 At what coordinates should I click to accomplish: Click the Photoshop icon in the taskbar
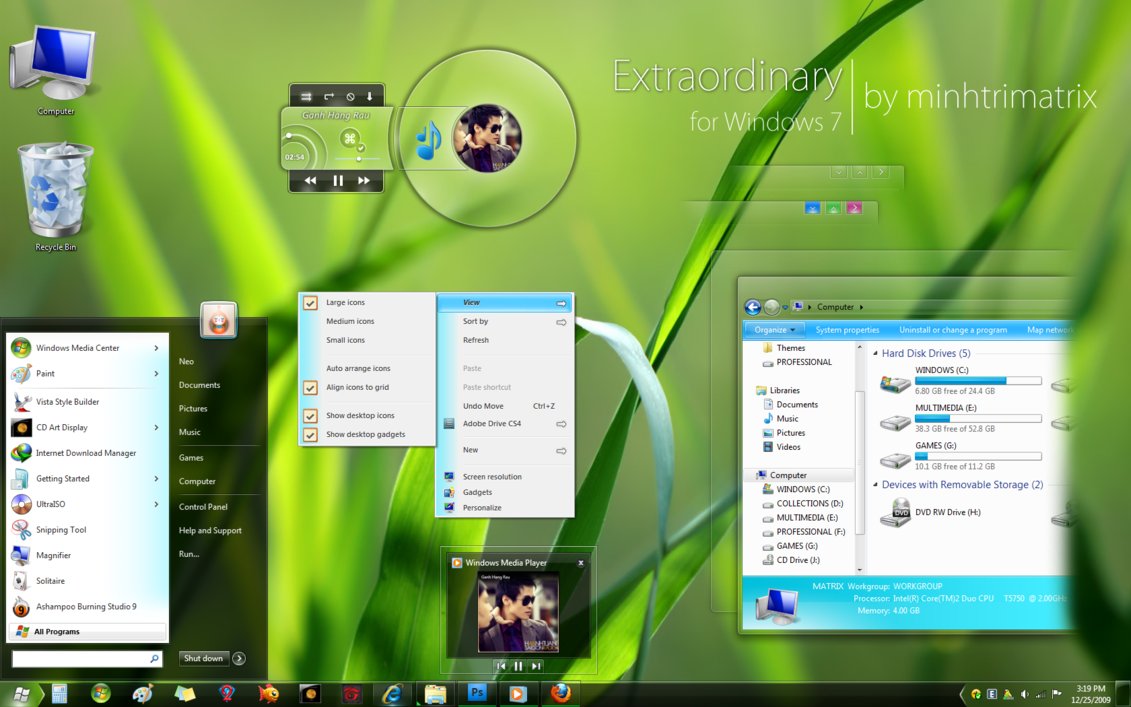478,692
